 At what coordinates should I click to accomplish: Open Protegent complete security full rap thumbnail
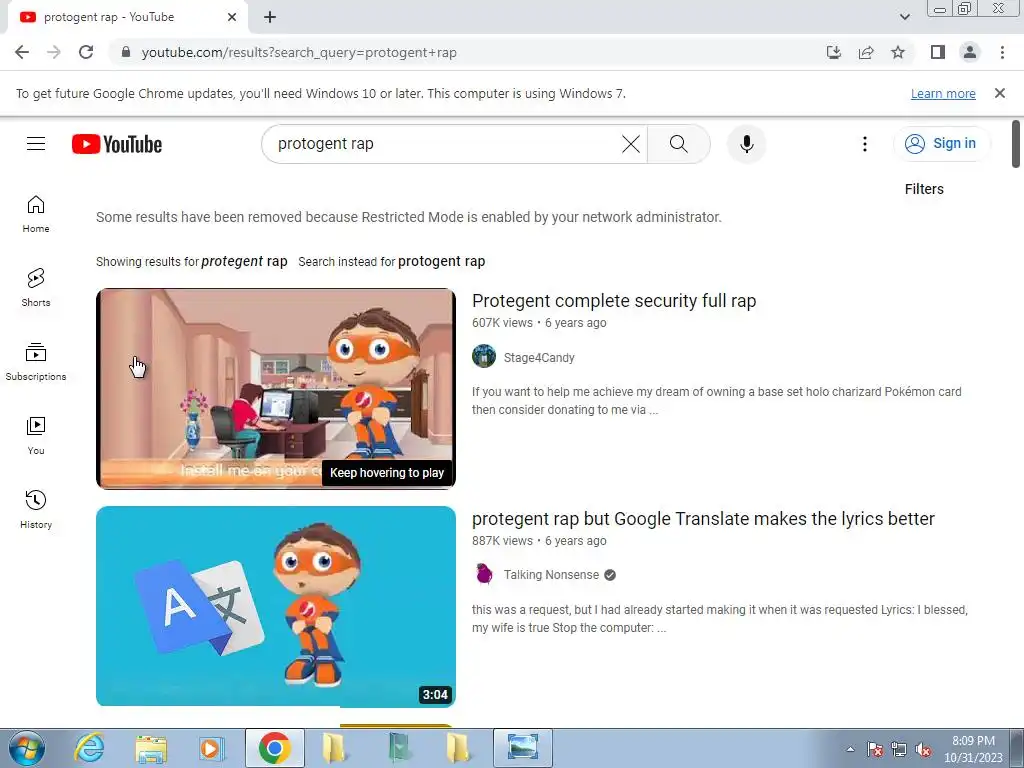pyautogui.click(x=276, y=389)
